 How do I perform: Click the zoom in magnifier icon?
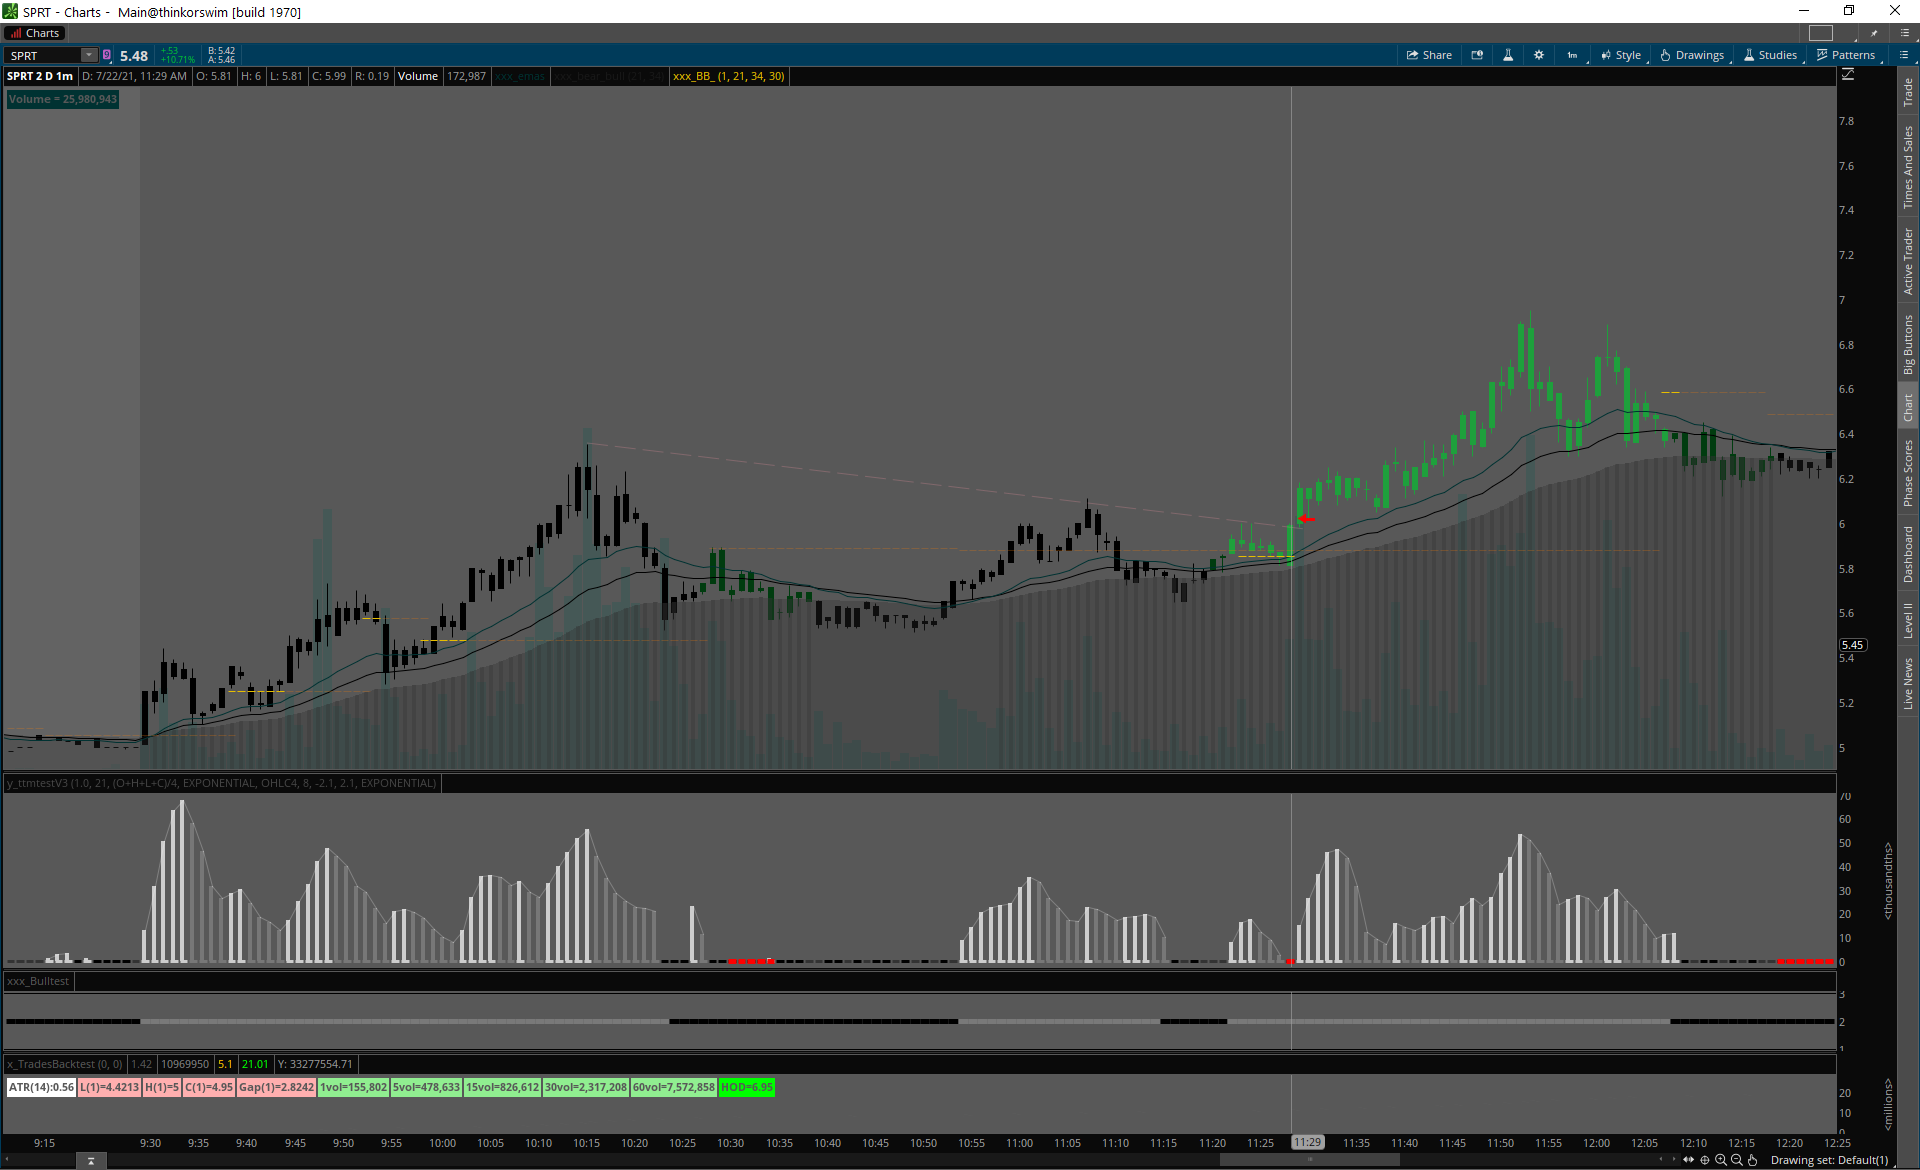pyautogui.click(x=1721, y=1160)
